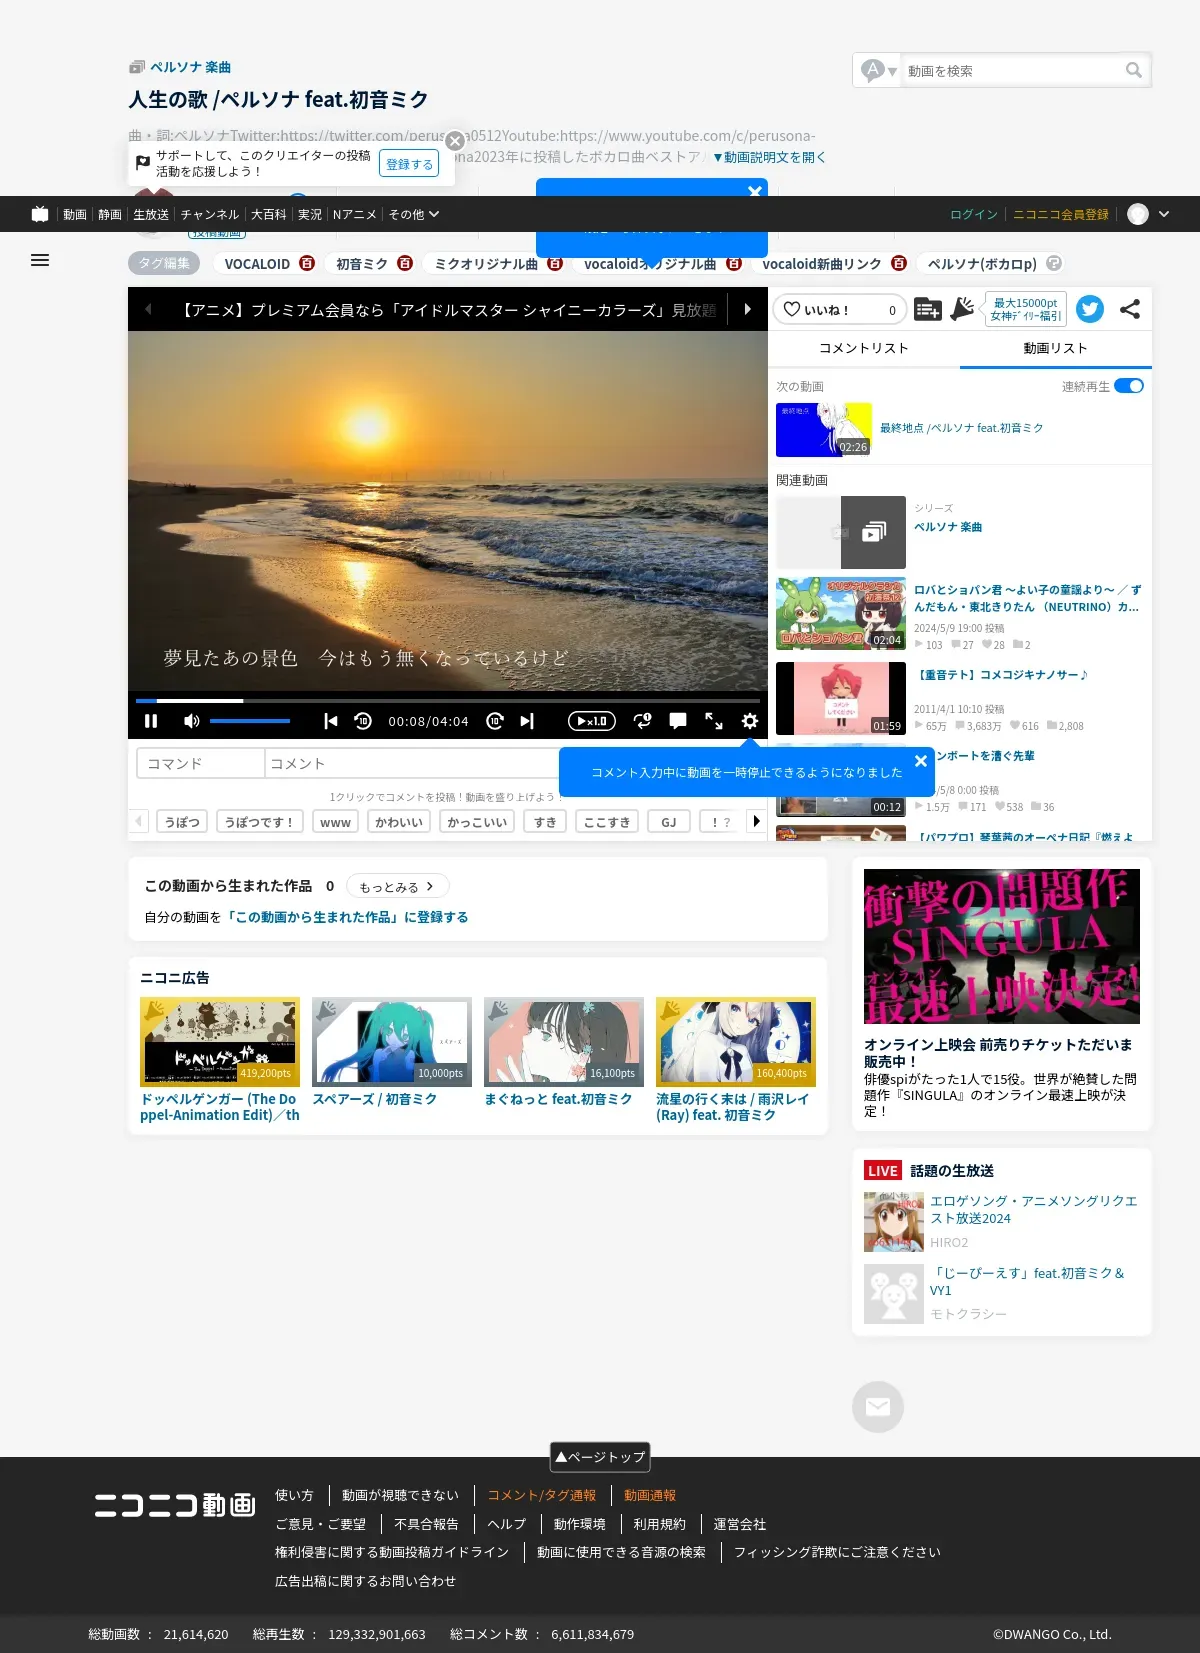This screenshot has width=1200, height=1653.
Task: Open the next video thumbnail 最終地点
Action: pos(824,429)
